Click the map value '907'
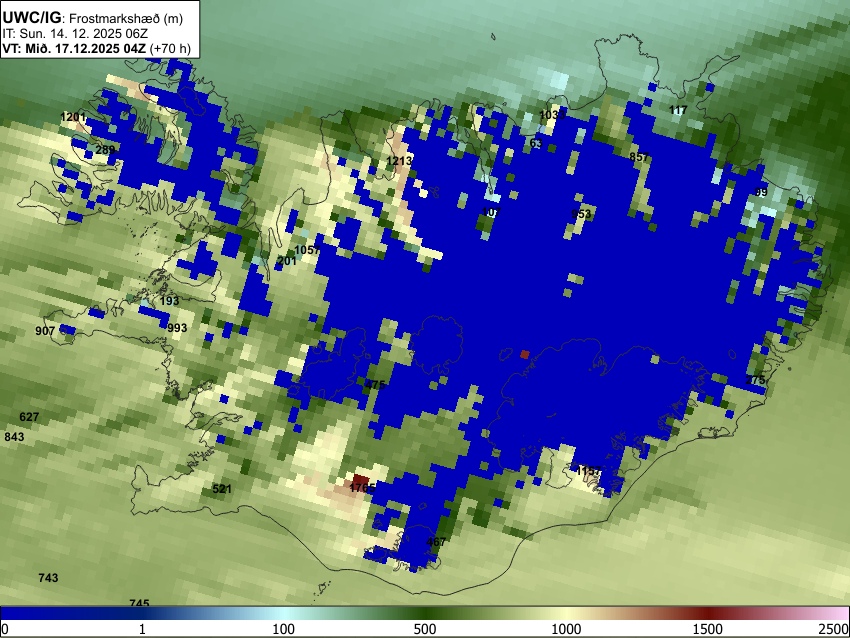The height and width of the screenshot is (638, 850). (x=45, y=331)
